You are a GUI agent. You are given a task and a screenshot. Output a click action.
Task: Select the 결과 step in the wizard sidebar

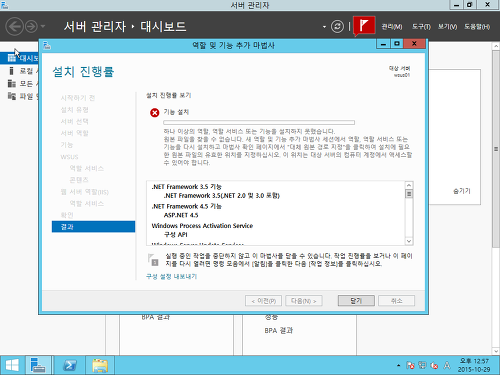tap(93, 227)
